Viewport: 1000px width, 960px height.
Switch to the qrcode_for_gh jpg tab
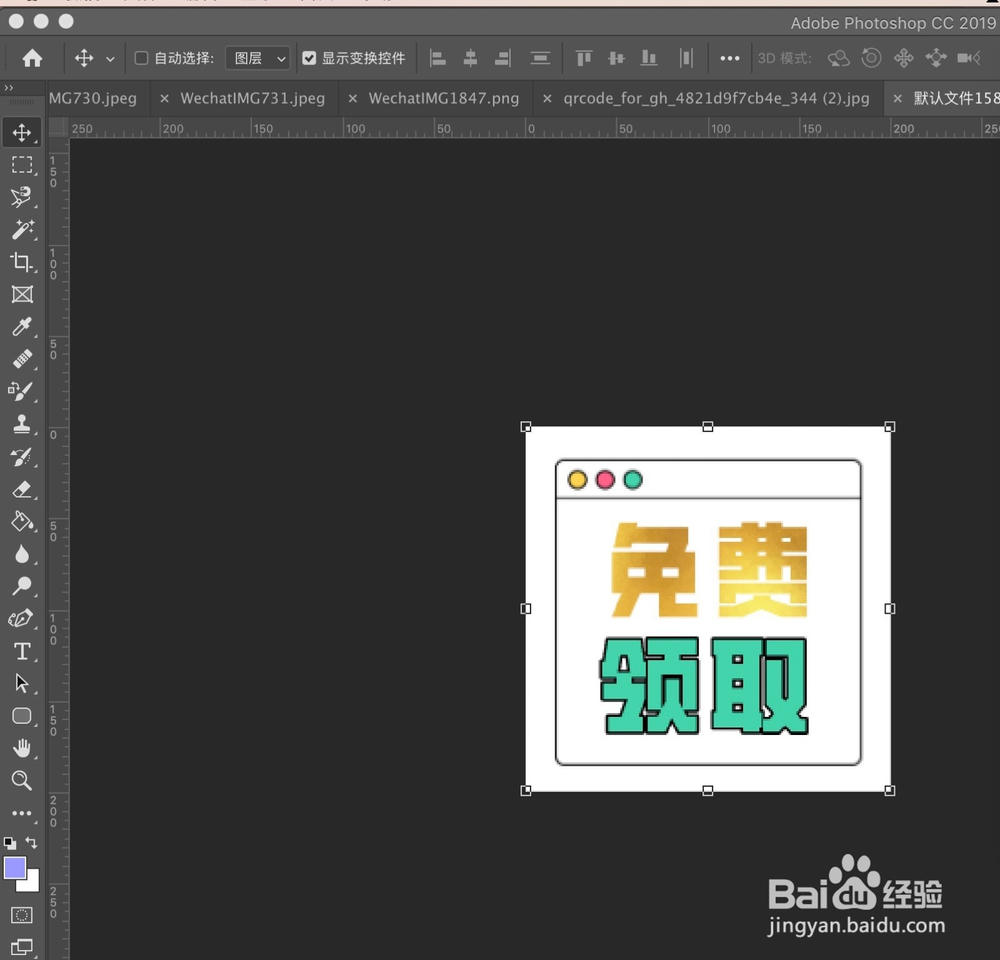click(716, 98)
